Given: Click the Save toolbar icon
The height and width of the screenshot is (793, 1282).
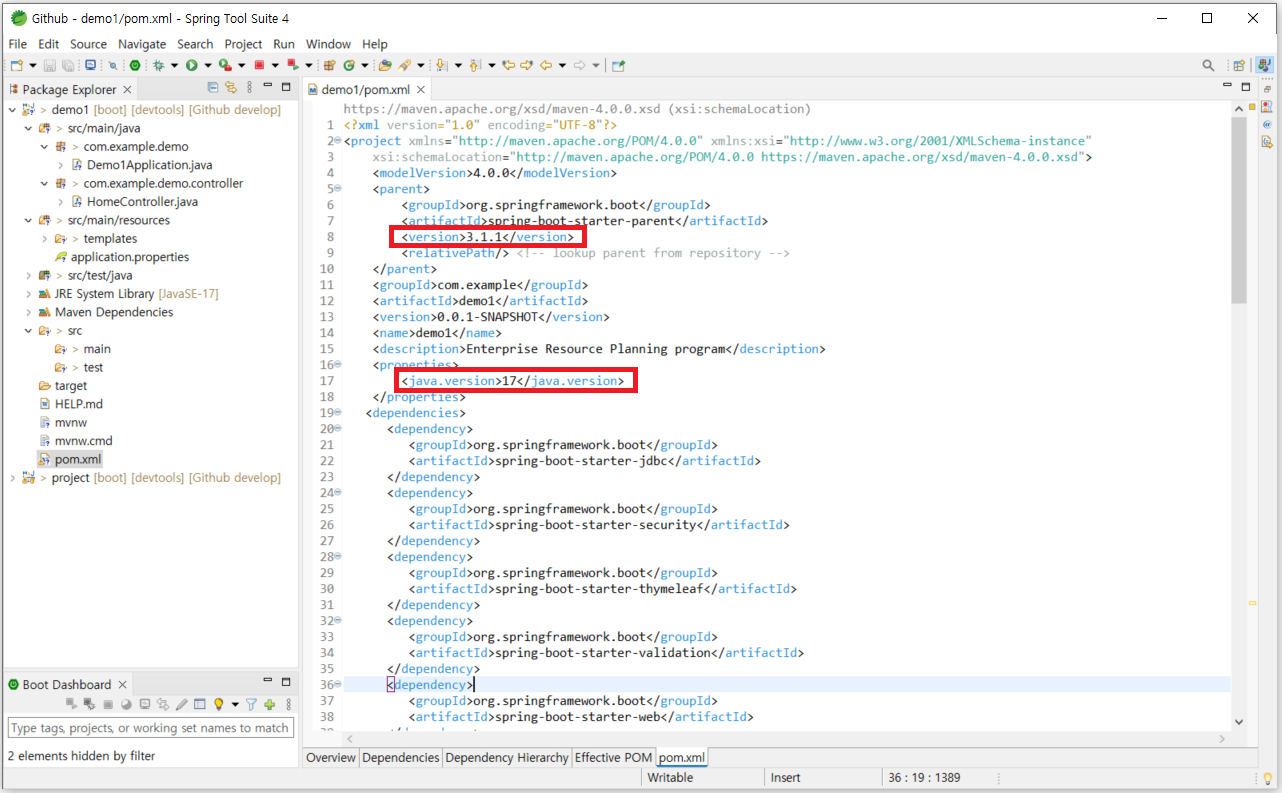Looking at the screenshot, I should (x=49, y=65).
